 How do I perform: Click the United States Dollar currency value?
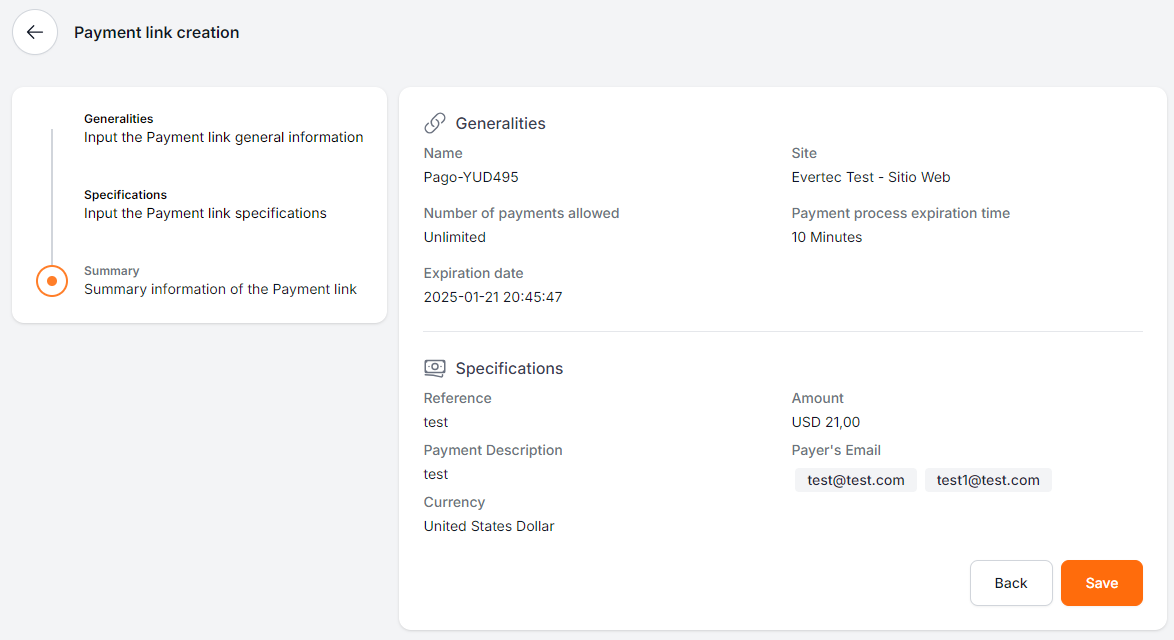pyautogui.click(x=489, y=526)
